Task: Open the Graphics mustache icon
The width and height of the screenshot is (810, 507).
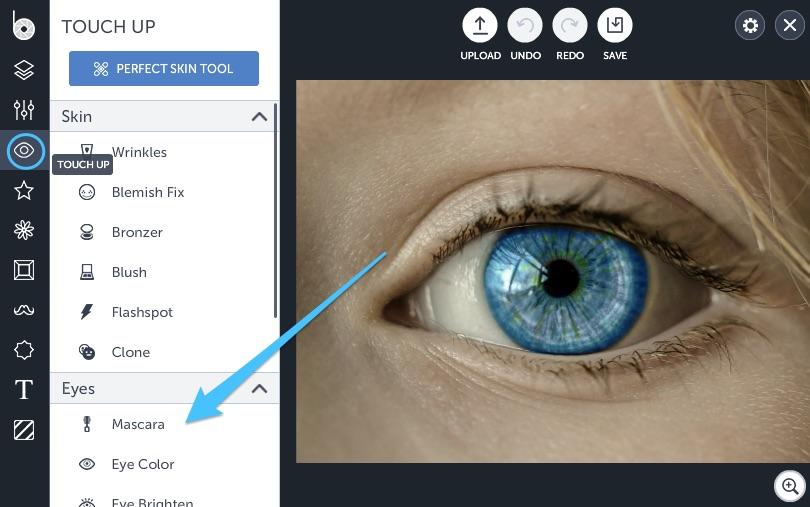Action: point(24,310)
